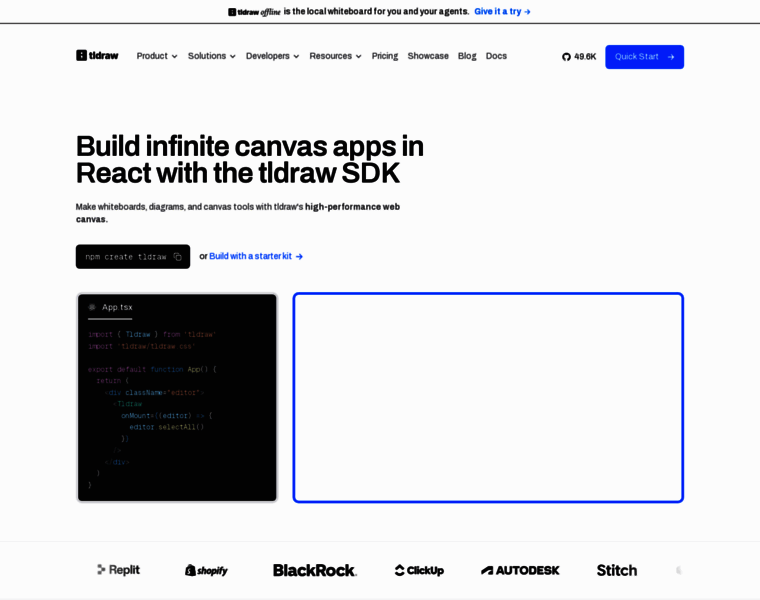The image size is (760, 600).
Task: Open Build with a starter kit link
Action: click(256, 256)
